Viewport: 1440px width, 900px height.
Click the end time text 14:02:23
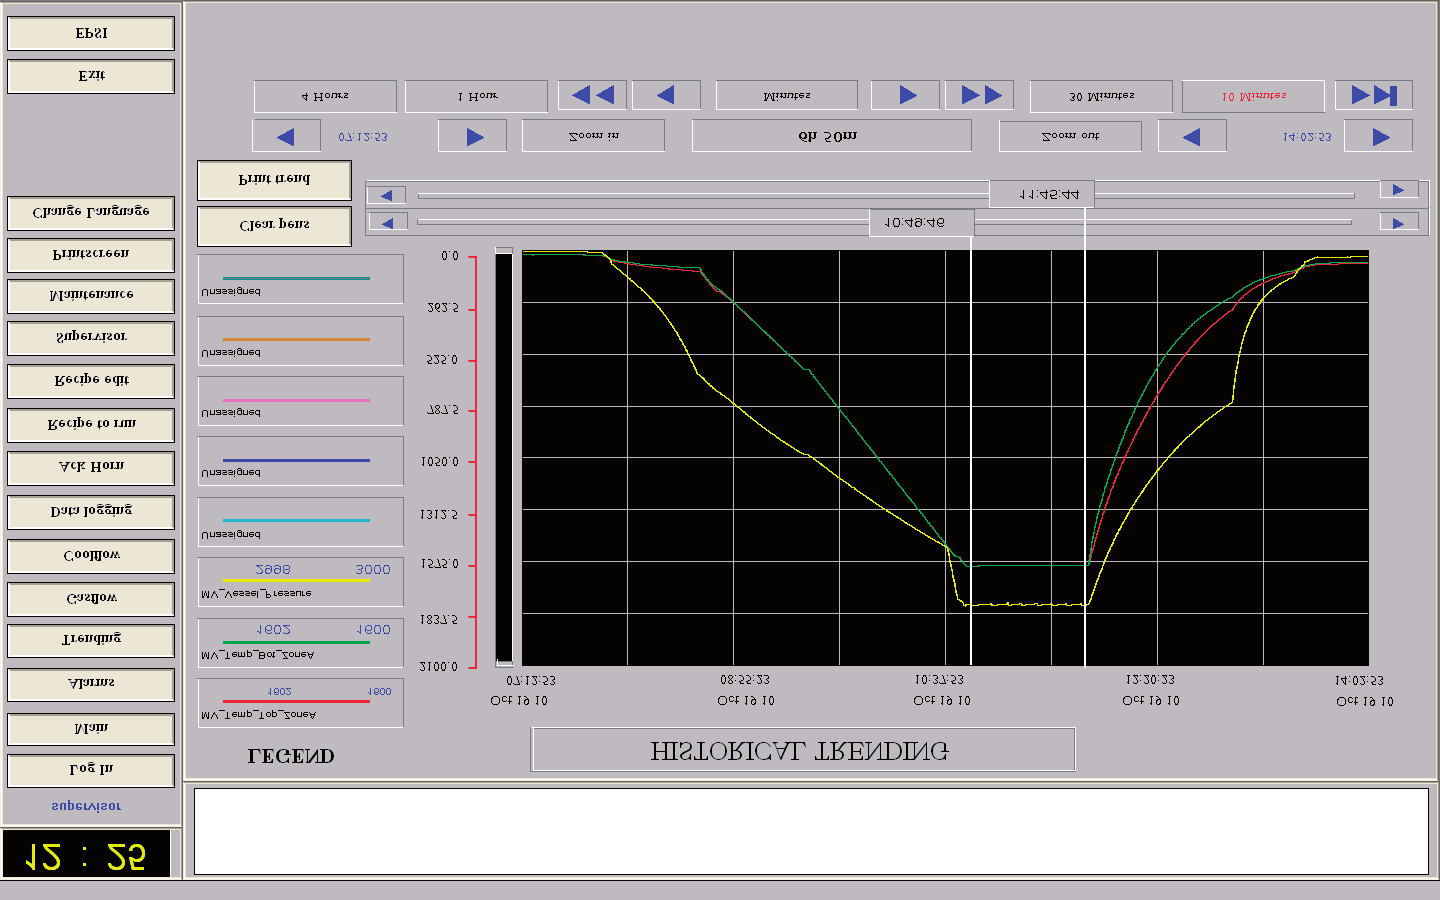tap(1307, 137)
